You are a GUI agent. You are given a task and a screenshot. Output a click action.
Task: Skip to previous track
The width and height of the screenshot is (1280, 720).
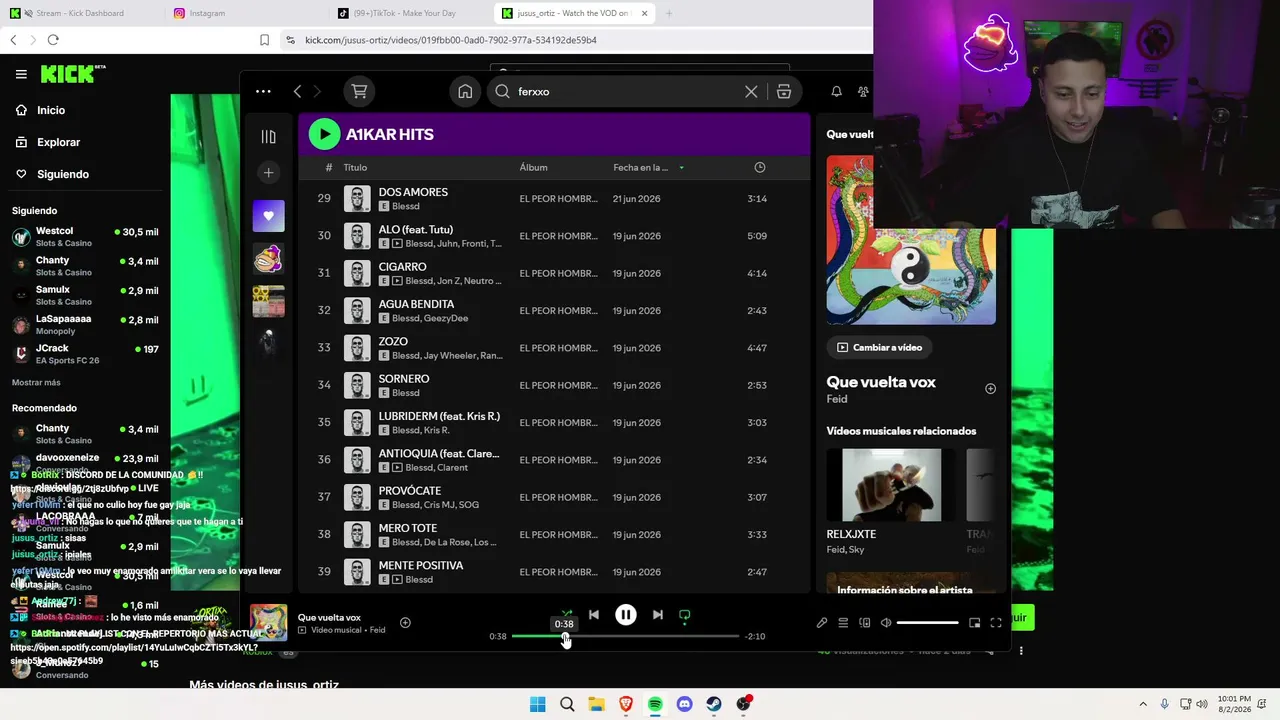click(x=593, y=615)
